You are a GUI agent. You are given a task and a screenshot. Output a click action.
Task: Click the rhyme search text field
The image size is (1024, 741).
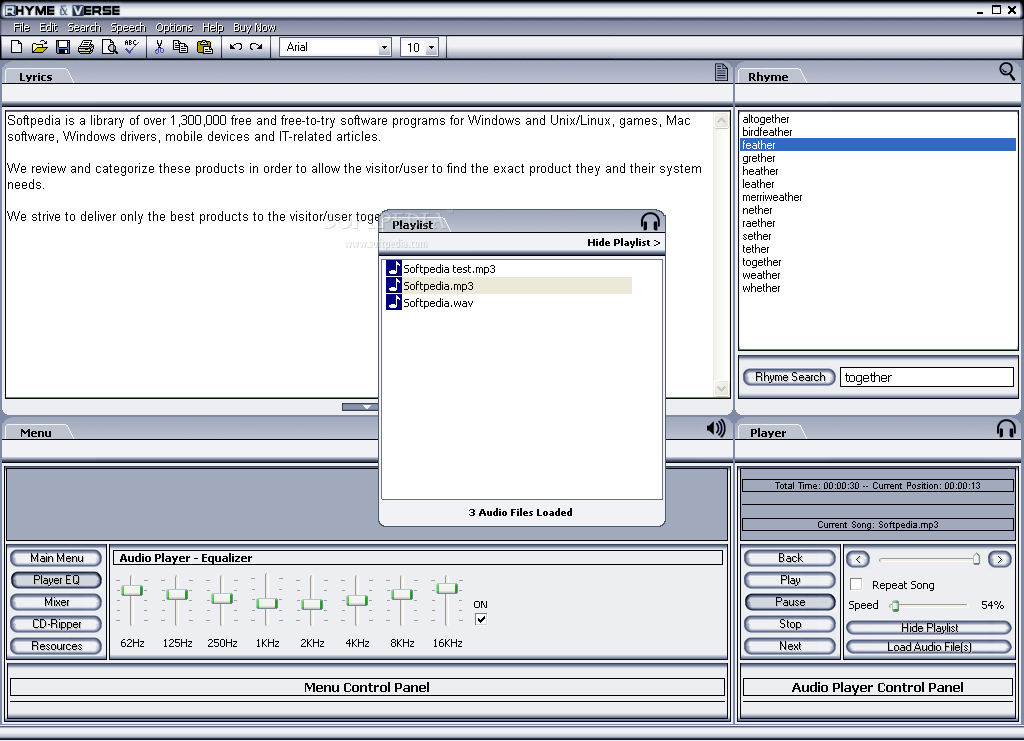[927, 377]
